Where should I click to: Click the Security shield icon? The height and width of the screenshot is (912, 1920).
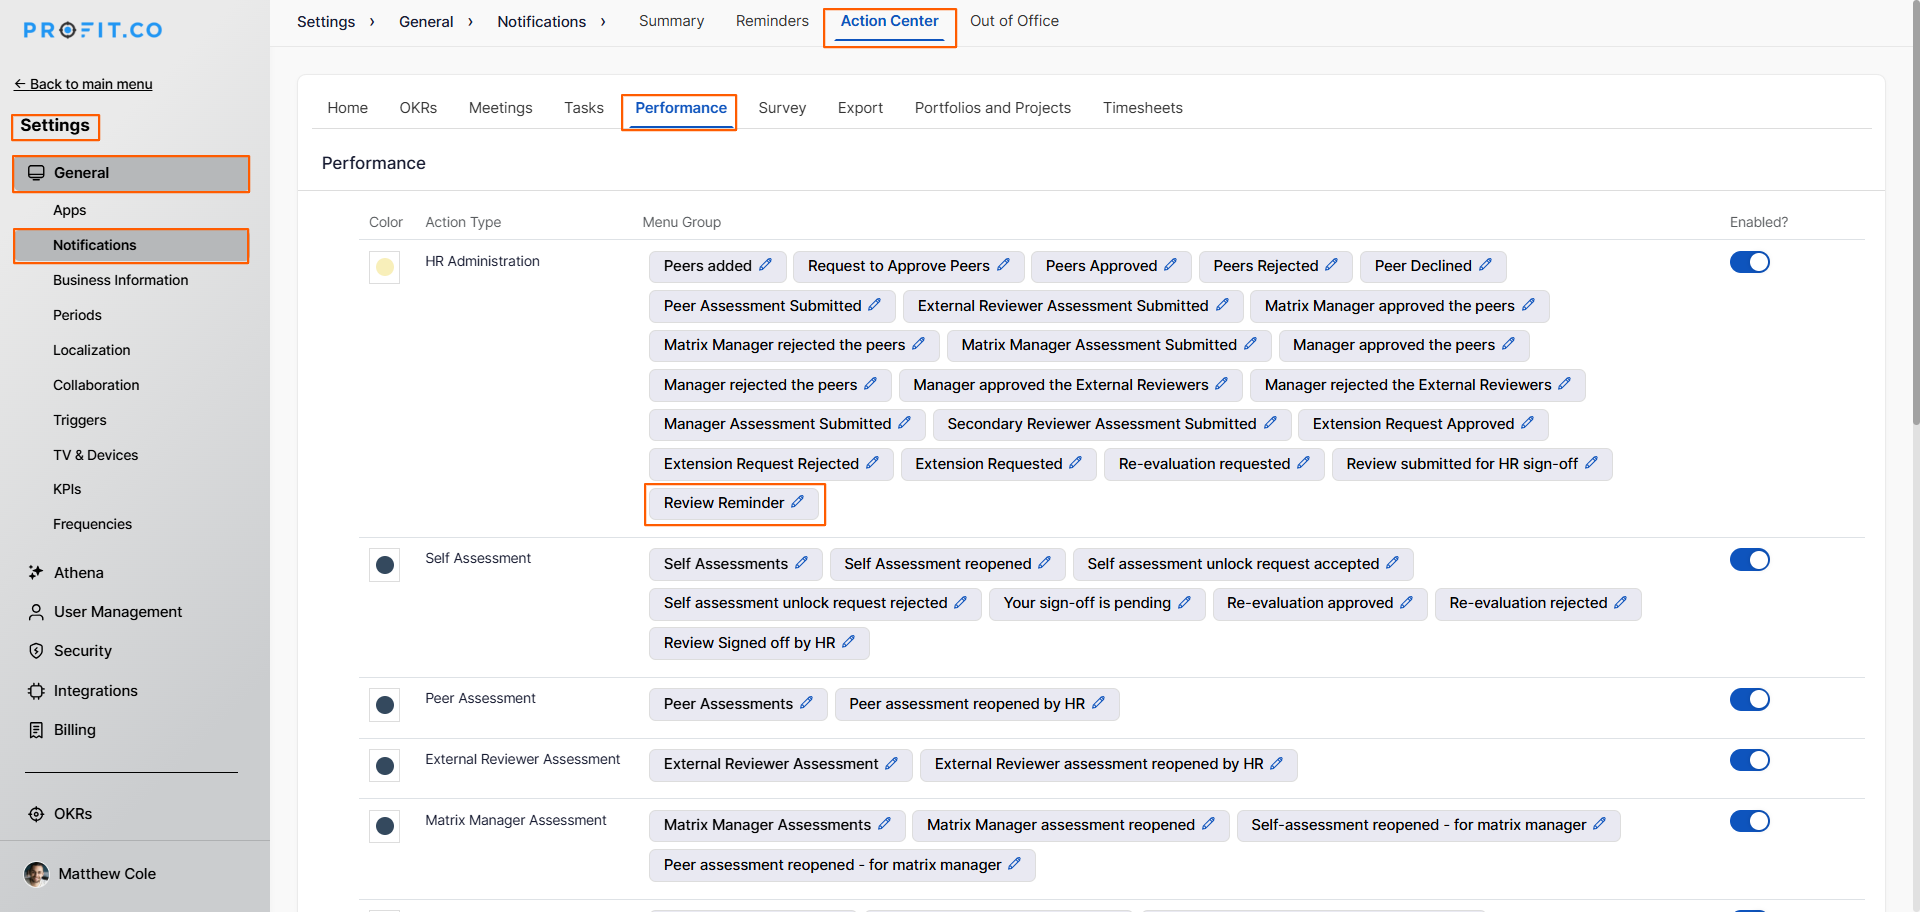click(36, 651)
